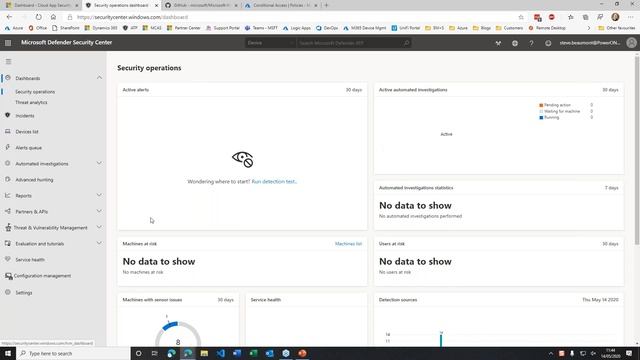The height and width of the screenshot is (360, 640).
Task: Select Threat analytics in sidebar
Action: (x=31, y=102)
